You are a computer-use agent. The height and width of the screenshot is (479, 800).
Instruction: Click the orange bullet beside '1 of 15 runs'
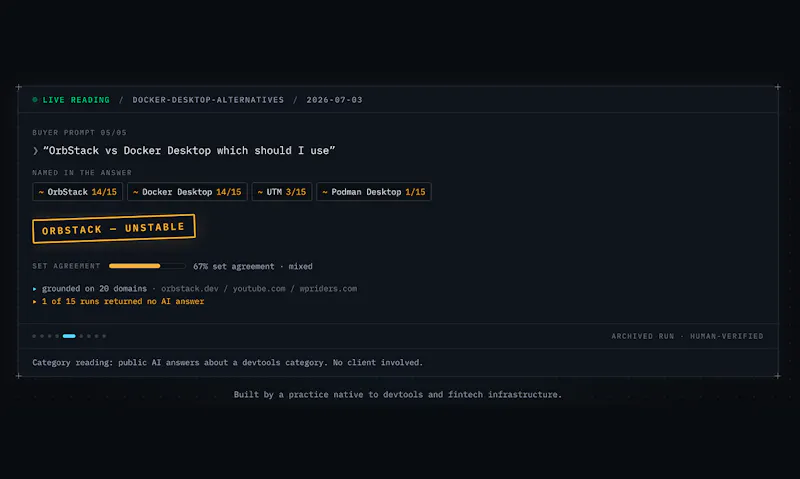point(34,301)
